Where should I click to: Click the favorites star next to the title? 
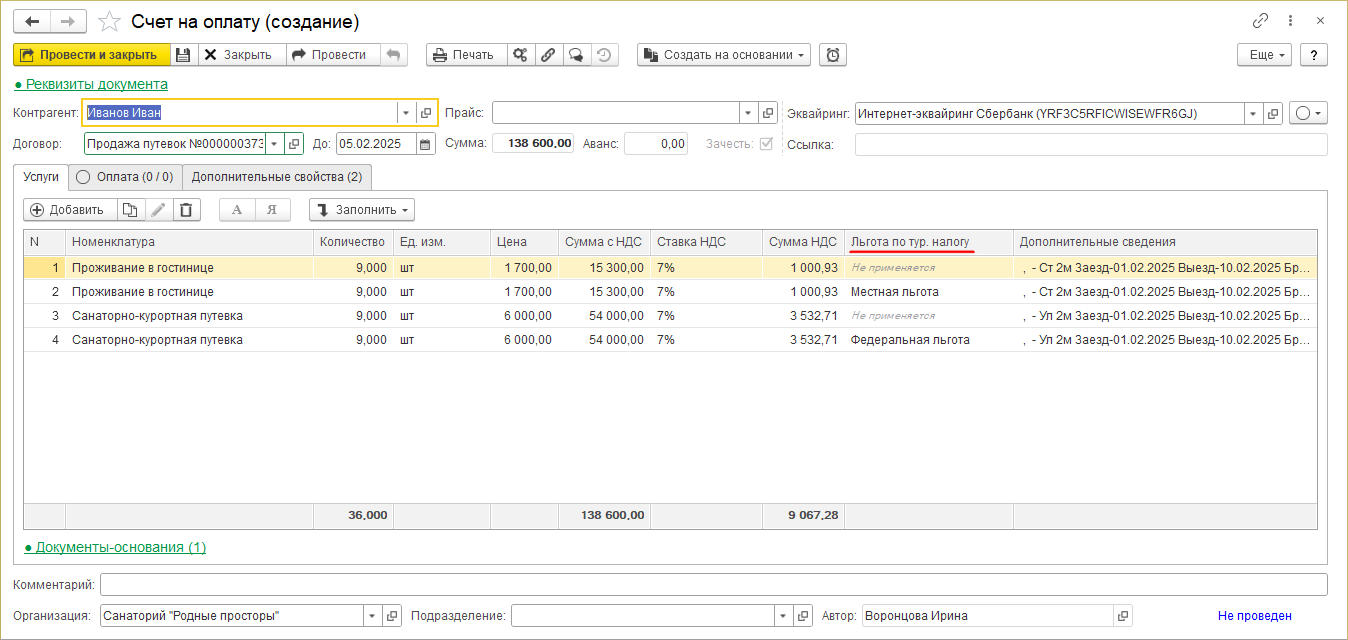pyautogui.click(x=111, y=22)
